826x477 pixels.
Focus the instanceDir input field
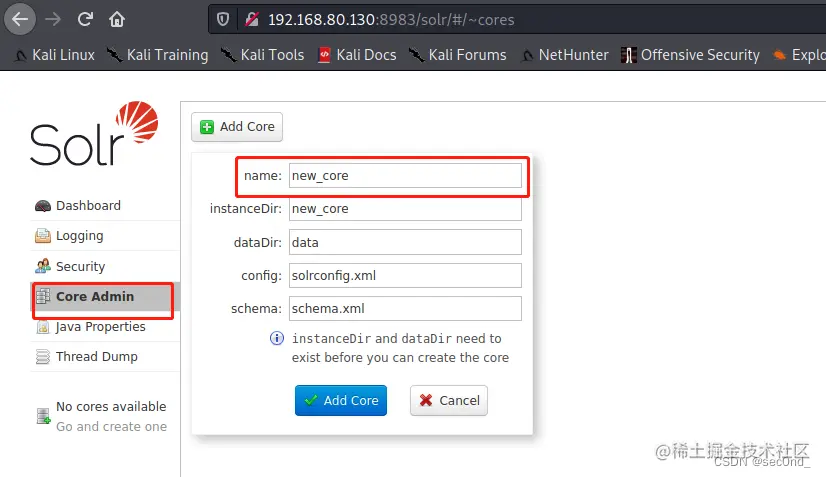click(x=405, y=209)
